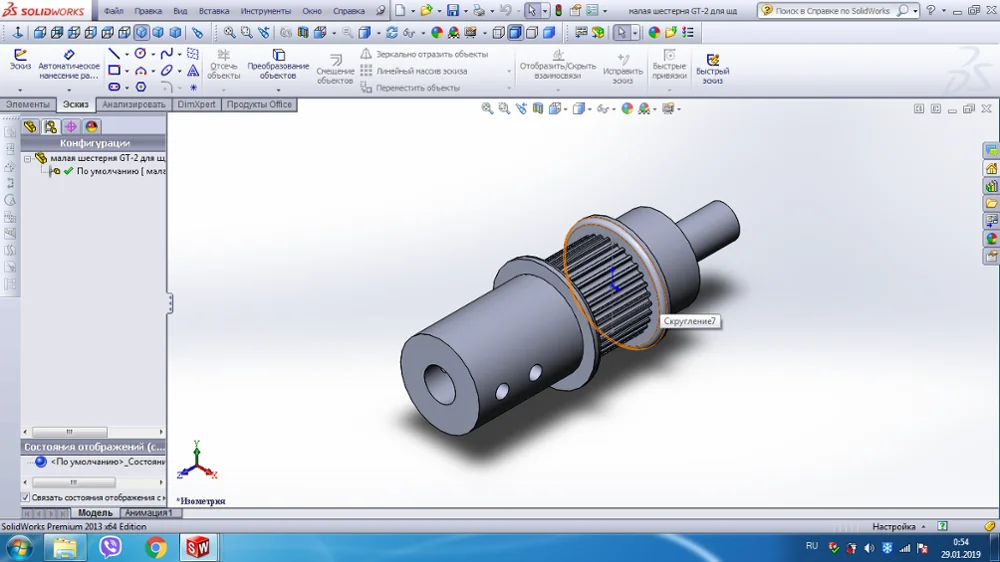Click the Быстрый эскиз rapid sketch button
The height and width of the screenshot is (562, 1000).
[712, 69]
